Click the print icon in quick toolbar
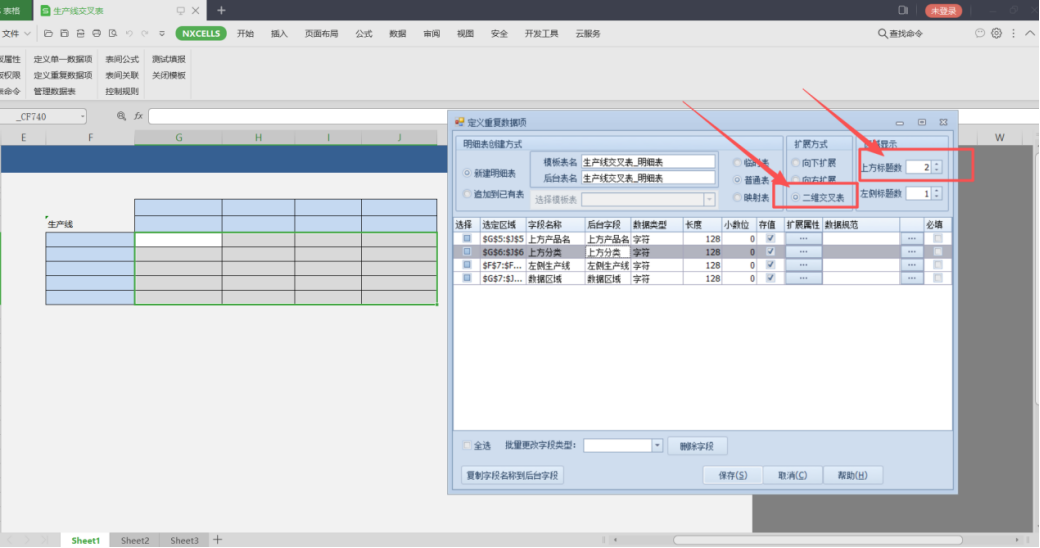The height and width of the screenshot is (548, 1040). click(96, 33)
